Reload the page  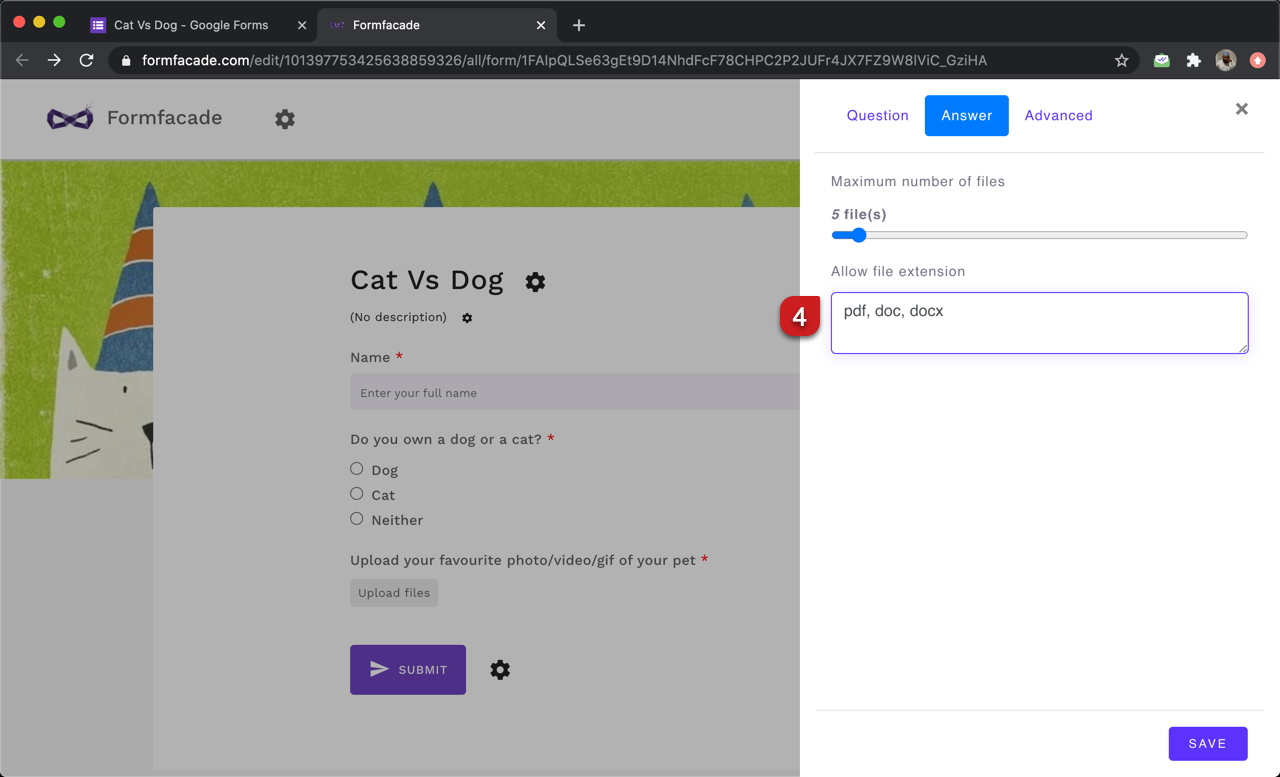[86, 60]
